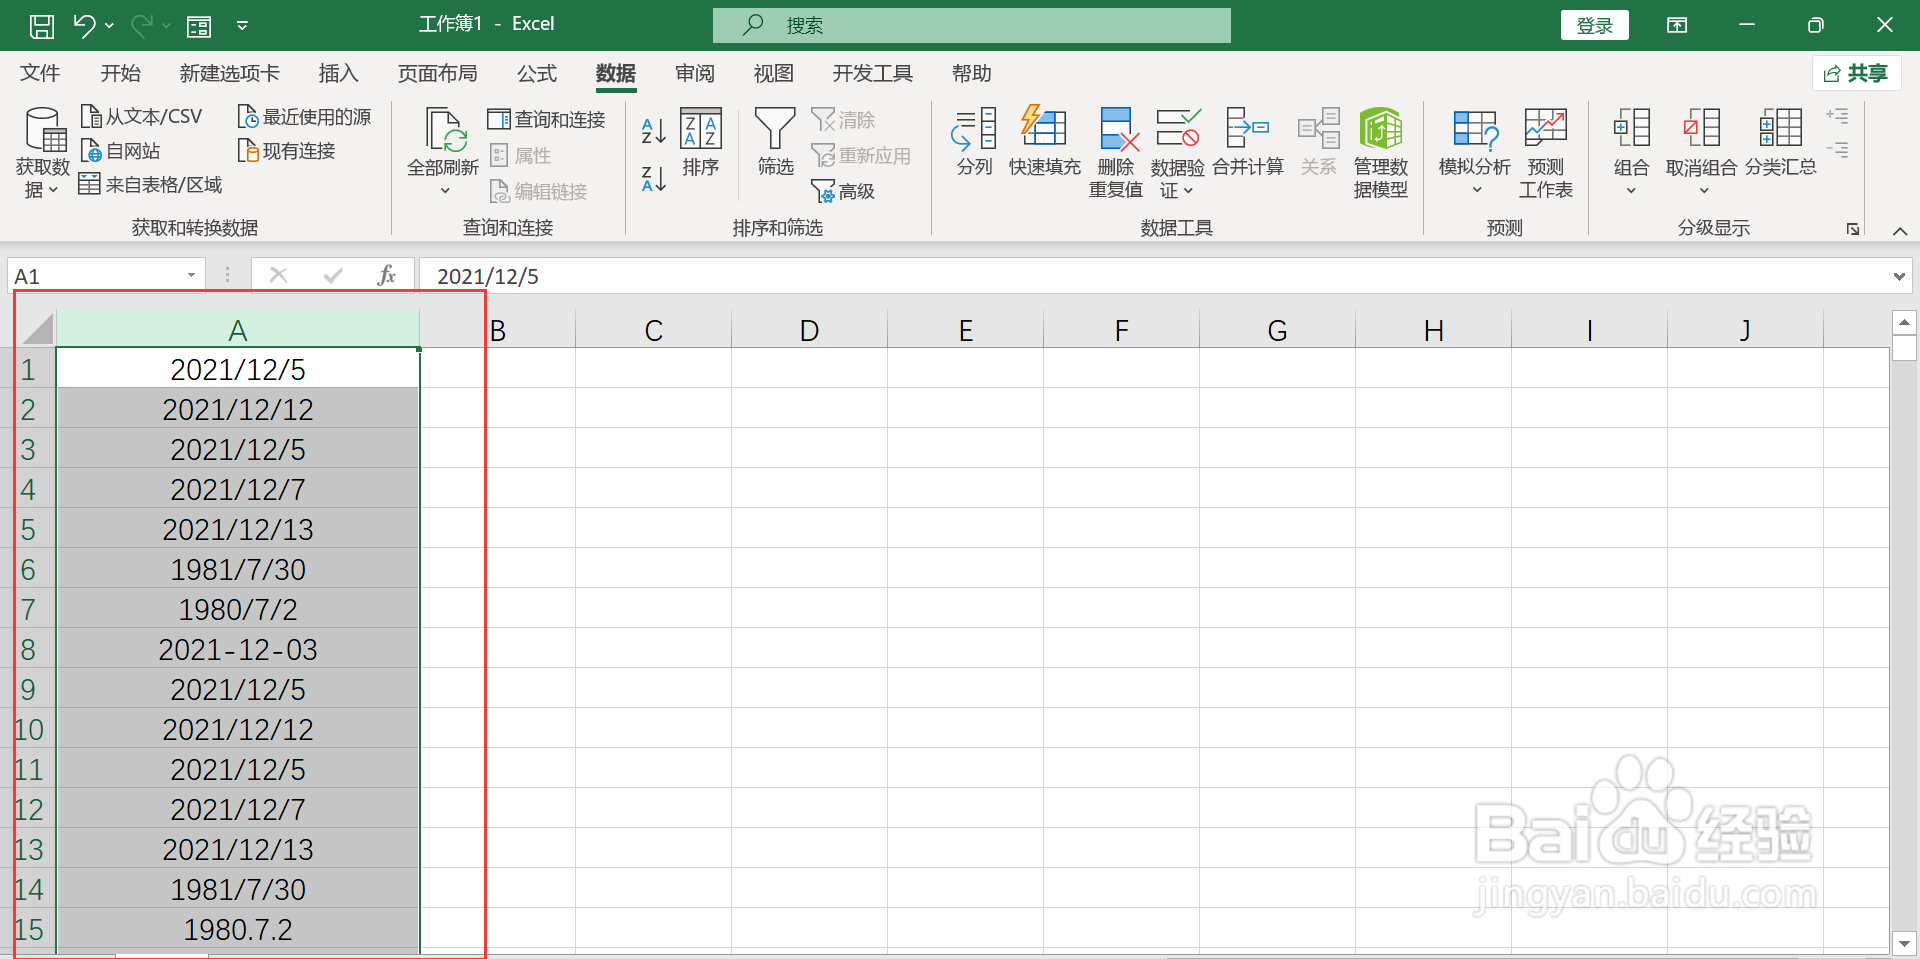Toggle the Filter (筛选) funnel
Viewport: 1920px width, 959px height.
[775, 142]
